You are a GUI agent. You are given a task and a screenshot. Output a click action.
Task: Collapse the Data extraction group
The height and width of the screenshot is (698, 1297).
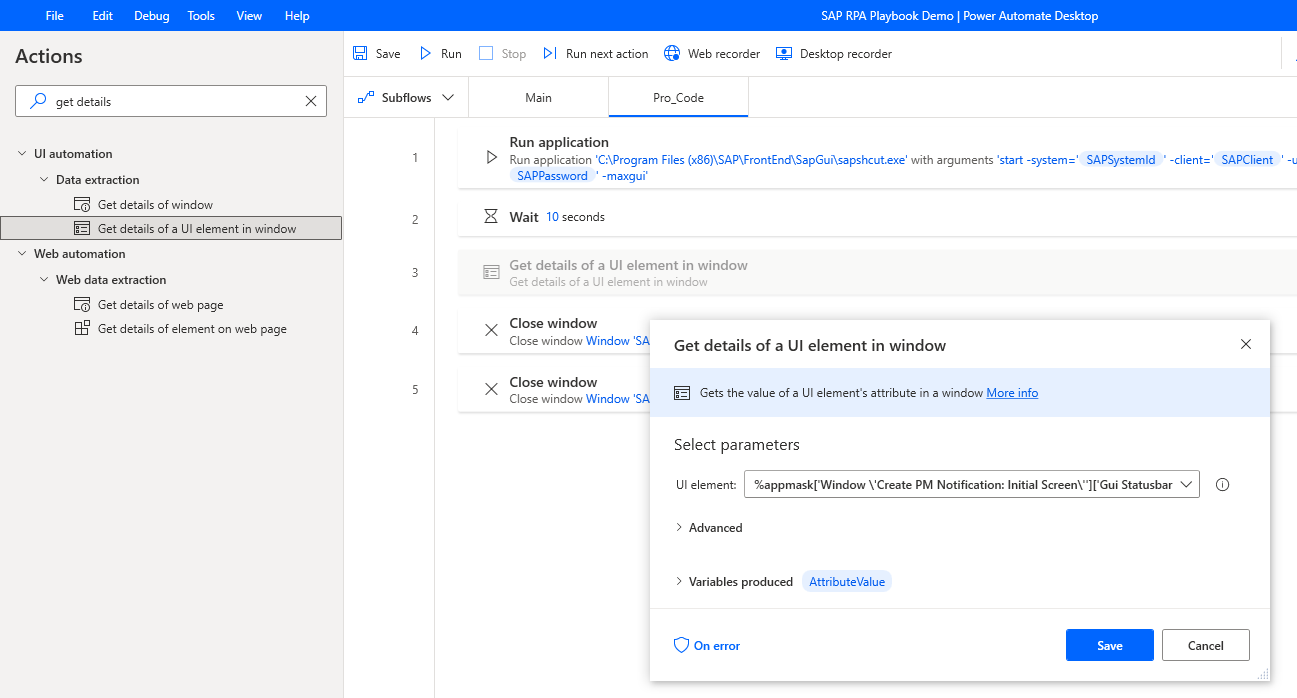(44, 180)
